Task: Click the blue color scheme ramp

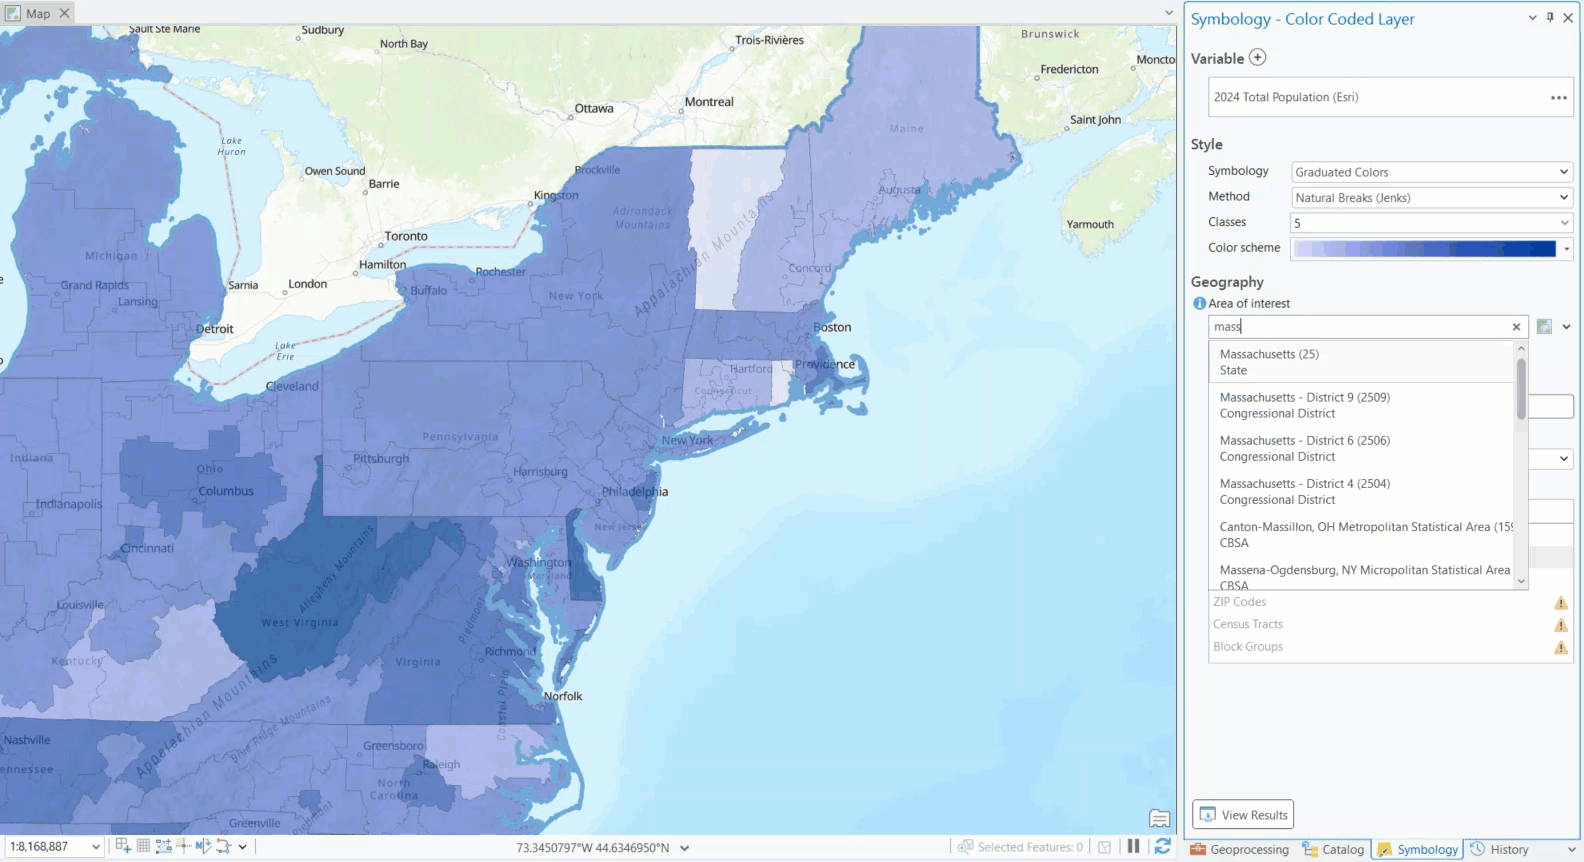Action: (1425, 249)
